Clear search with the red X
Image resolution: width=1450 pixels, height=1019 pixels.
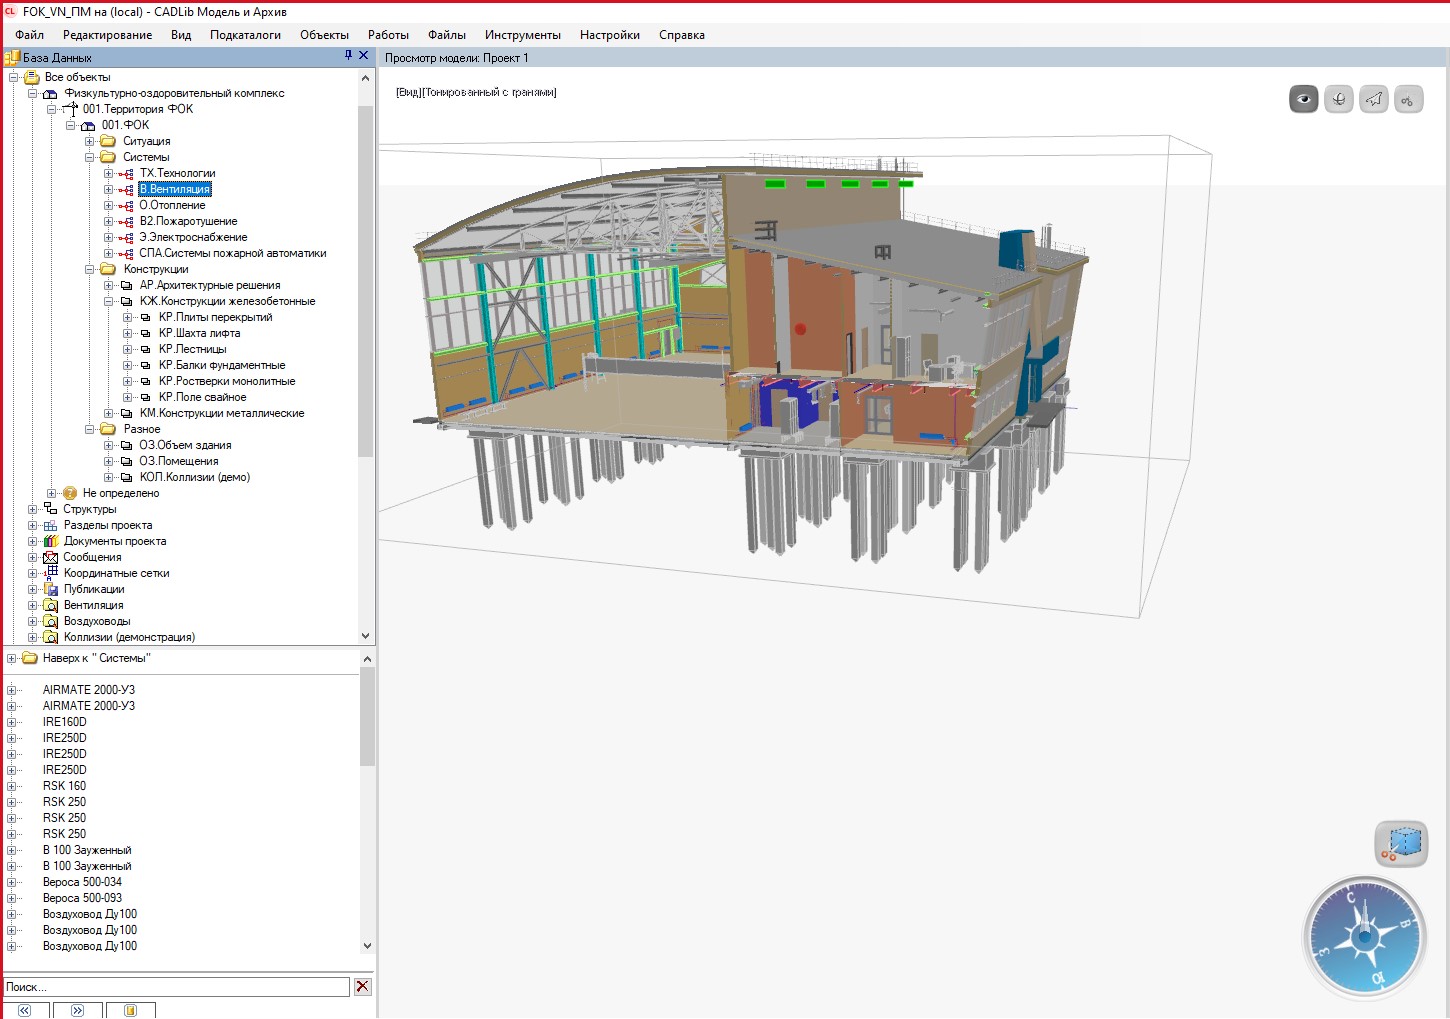[x=363, y=987]
